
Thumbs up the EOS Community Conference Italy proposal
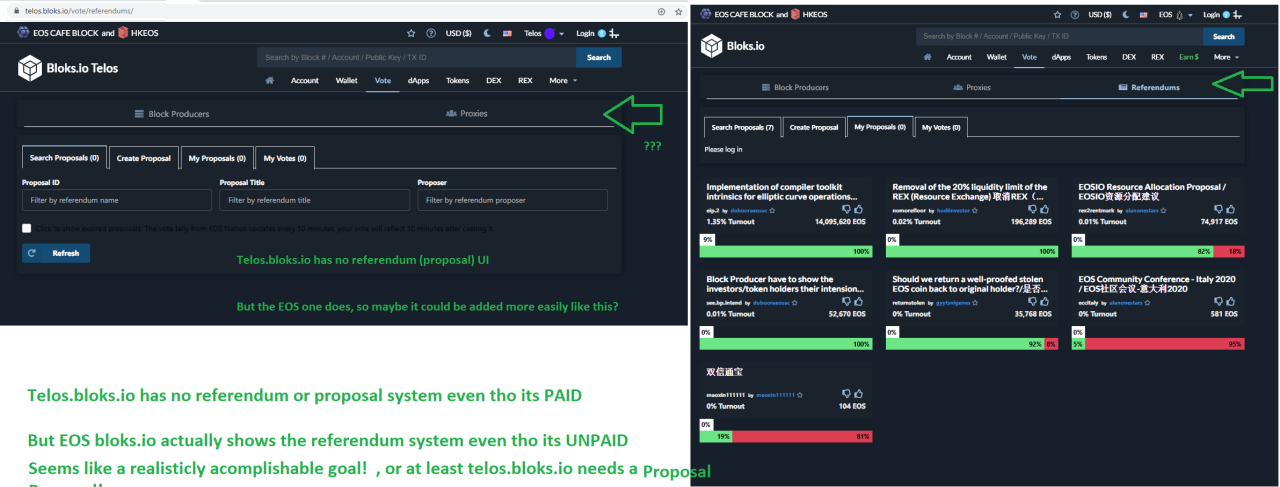point(1231,302)
